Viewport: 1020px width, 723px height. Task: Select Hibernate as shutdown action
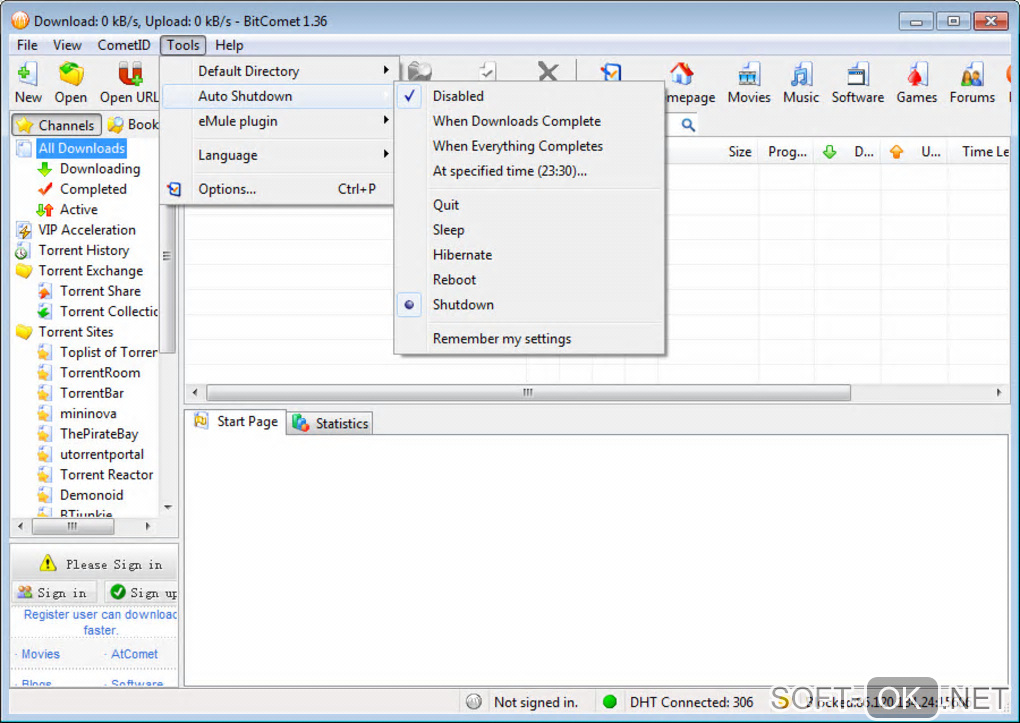click(x=530, y=255)
